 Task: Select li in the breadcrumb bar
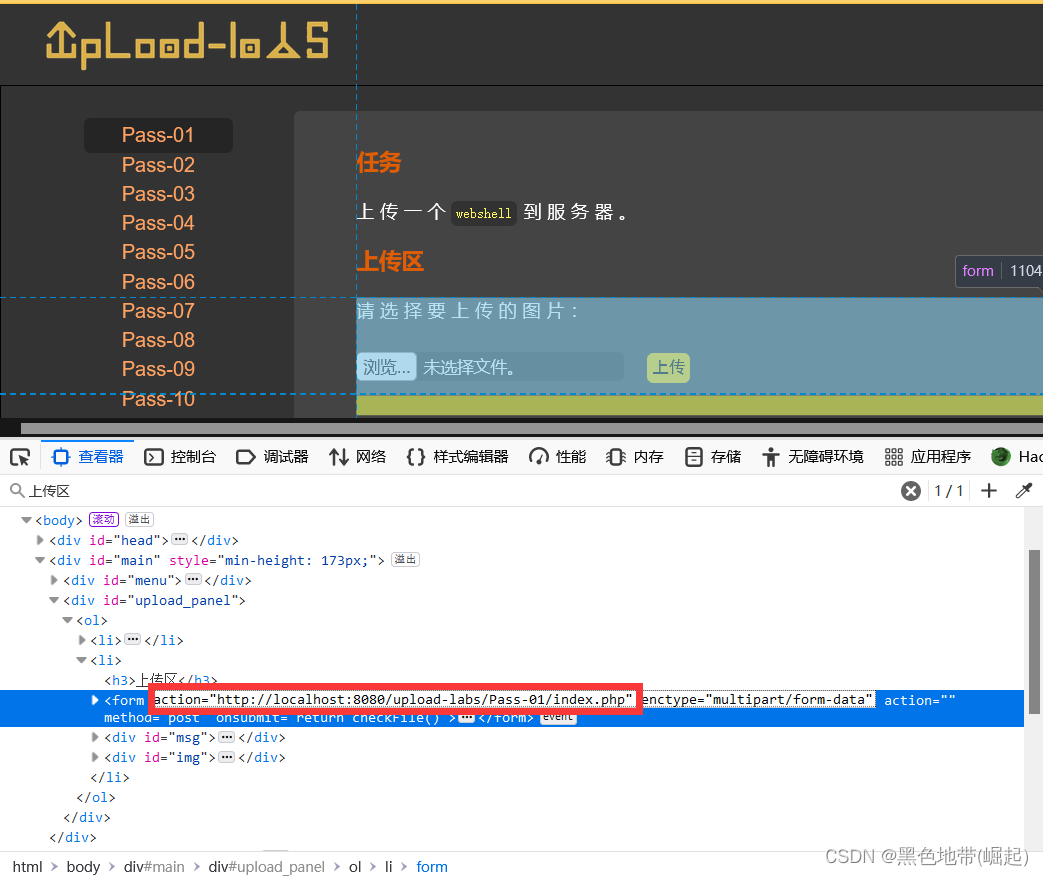click(388, 867)
